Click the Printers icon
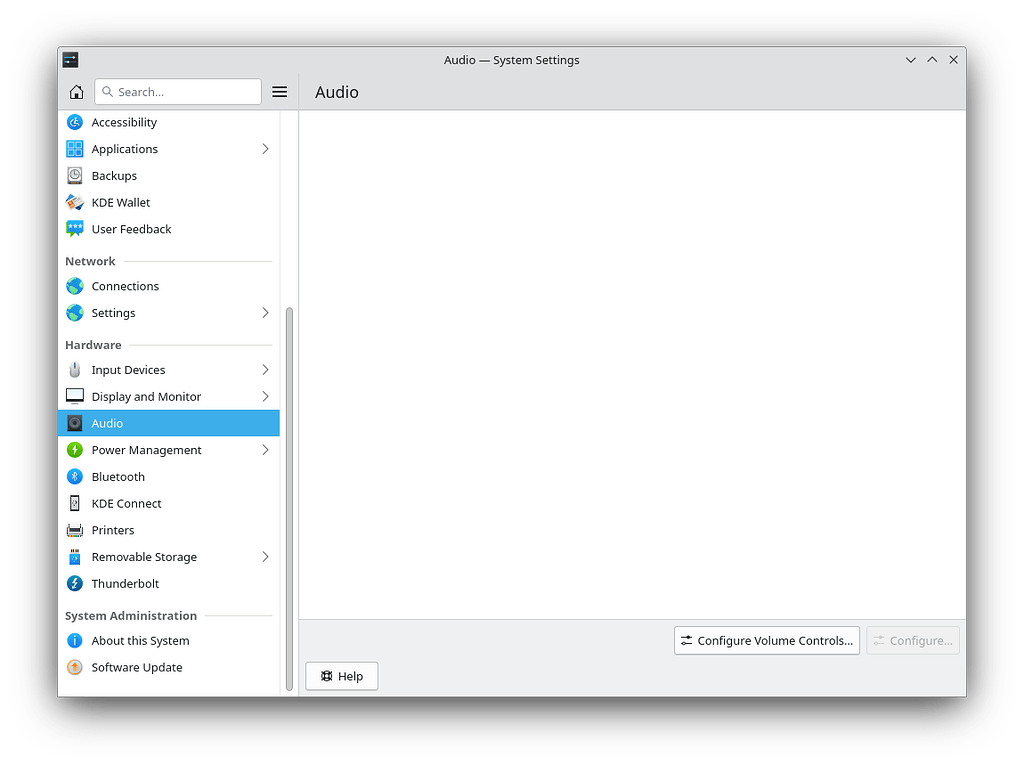Viewport: 1024px width, 764px height. tap(75, 530)
